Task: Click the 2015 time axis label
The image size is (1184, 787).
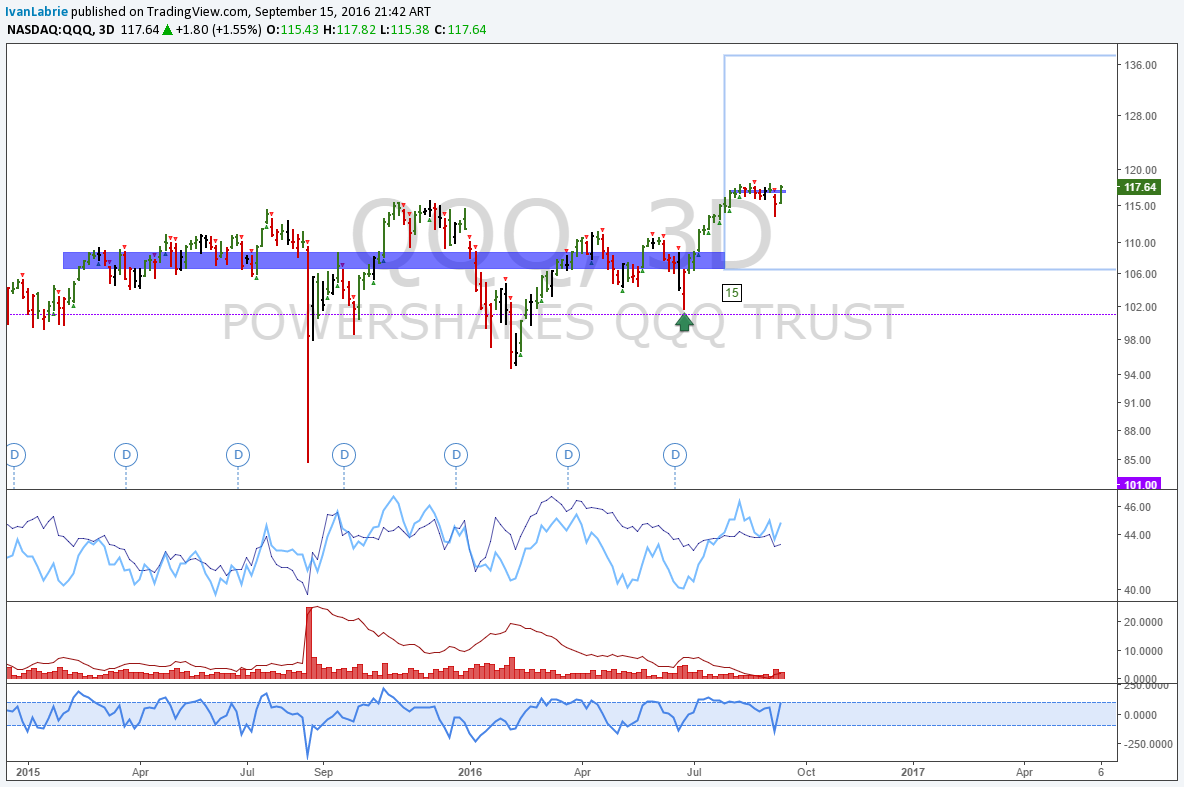Action: point(28,772)
